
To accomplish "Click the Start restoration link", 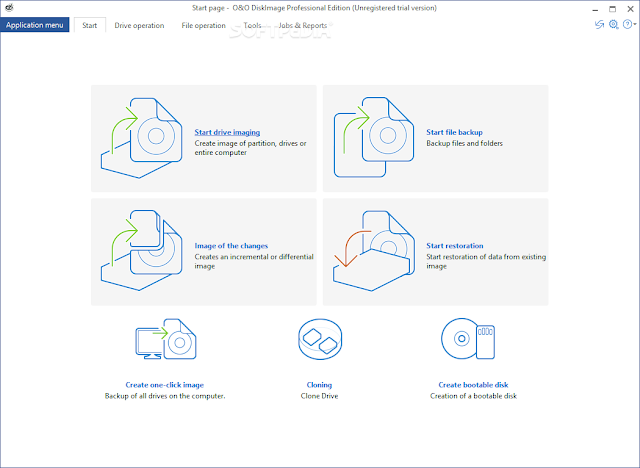I will [455, 245].
